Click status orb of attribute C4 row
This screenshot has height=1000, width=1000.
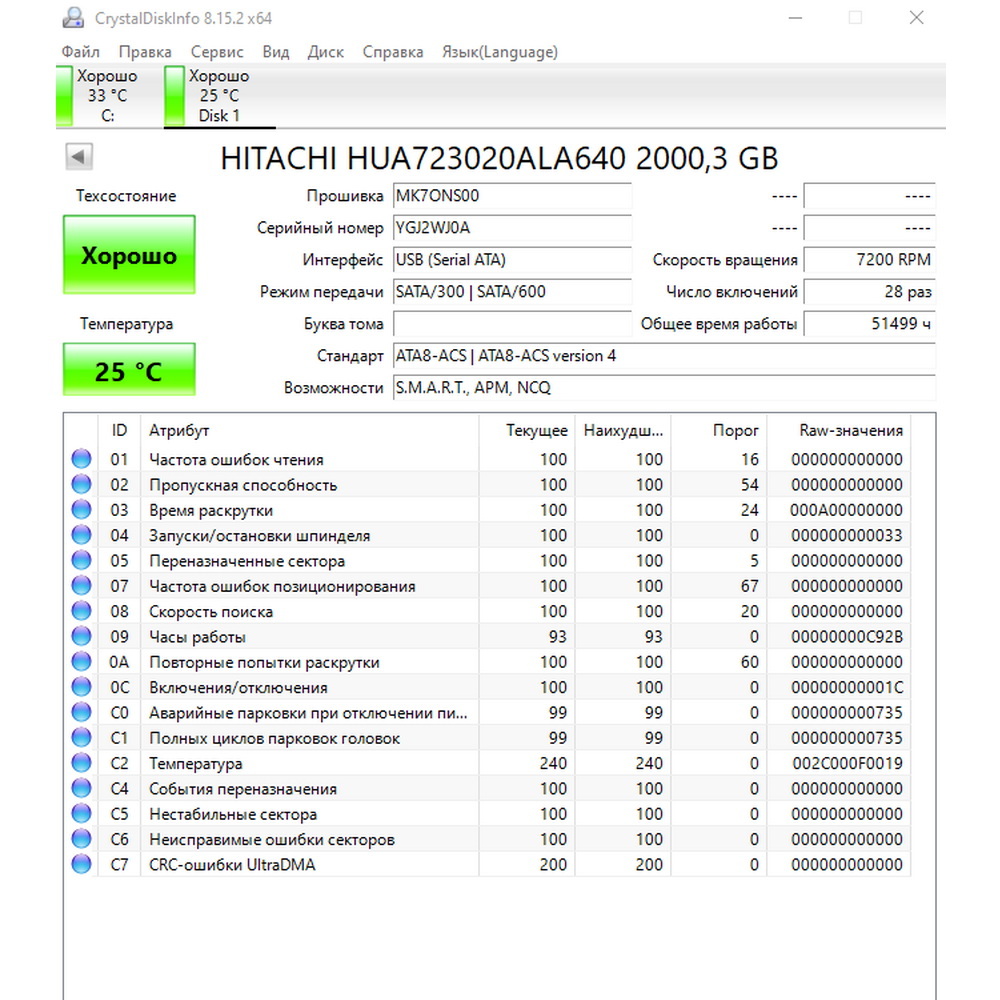tap(81, 788)
